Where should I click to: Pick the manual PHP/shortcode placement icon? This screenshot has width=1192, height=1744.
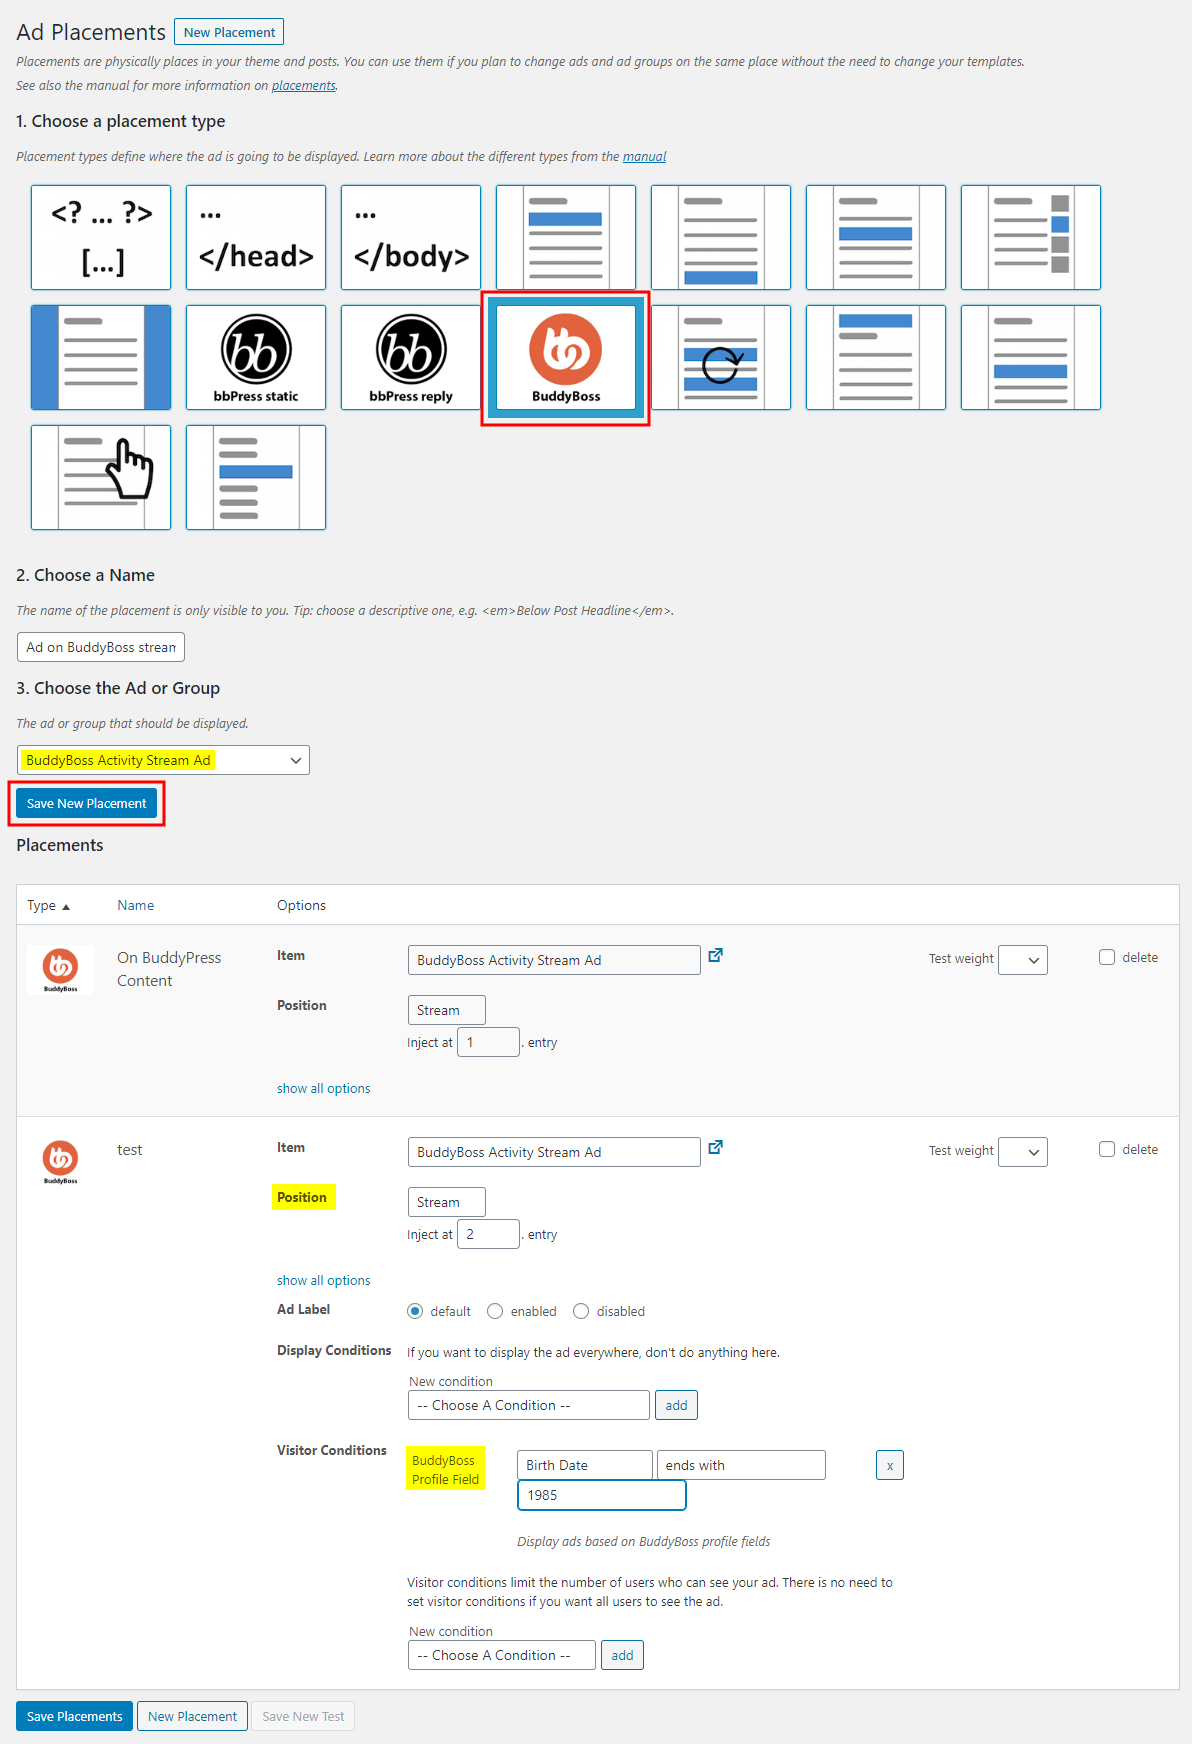pyautogui.click(x=101, y=237)
